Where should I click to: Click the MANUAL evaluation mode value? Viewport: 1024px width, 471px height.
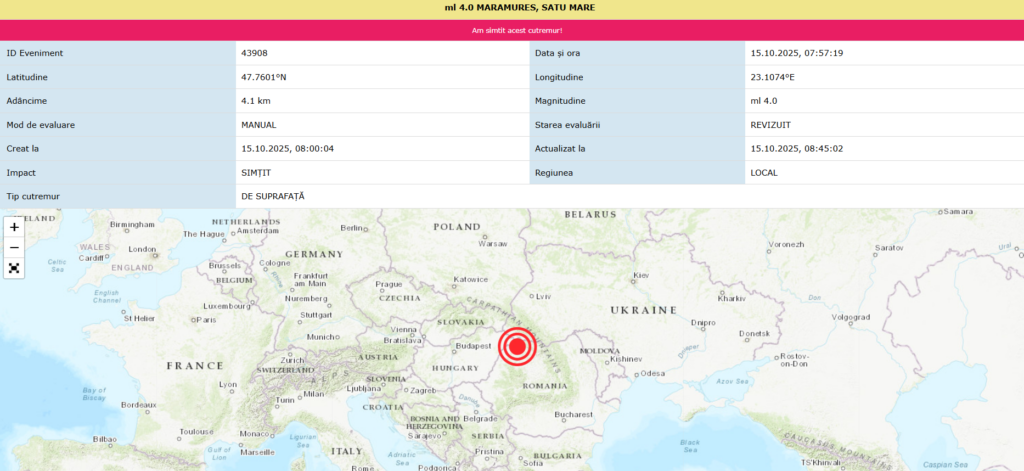click(x=259, y=125)
